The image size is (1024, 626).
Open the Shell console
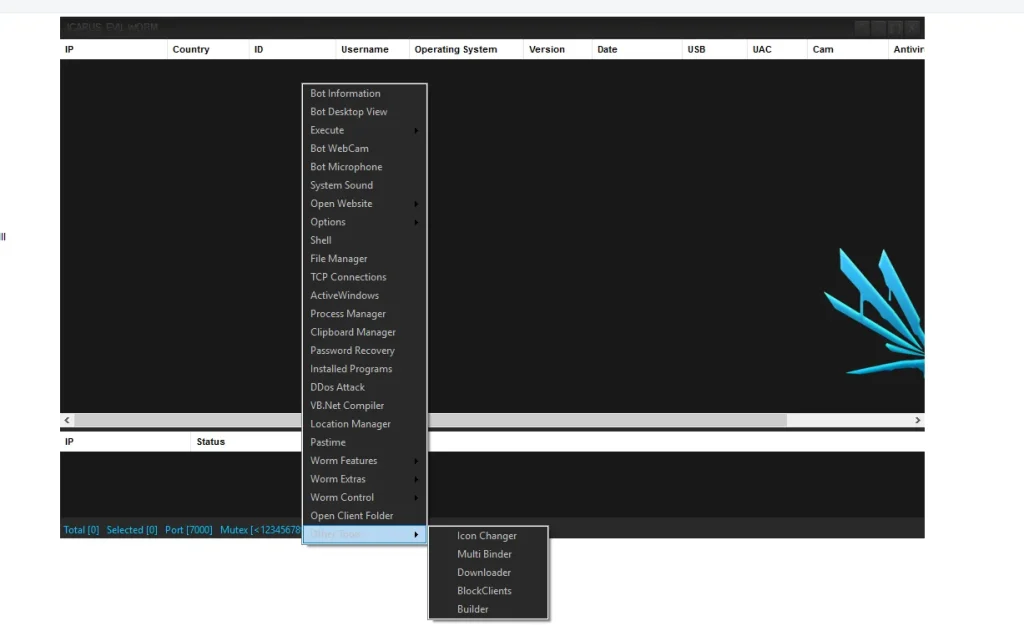point(320,240)
